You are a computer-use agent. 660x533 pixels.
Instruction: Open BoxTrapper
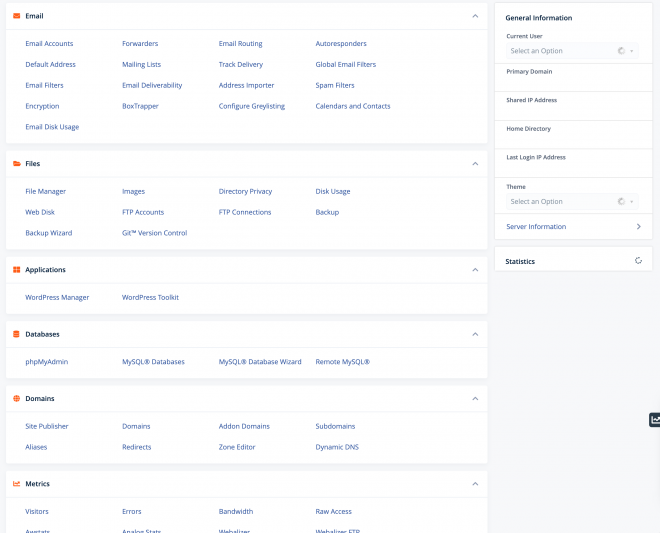click(140, 106)
